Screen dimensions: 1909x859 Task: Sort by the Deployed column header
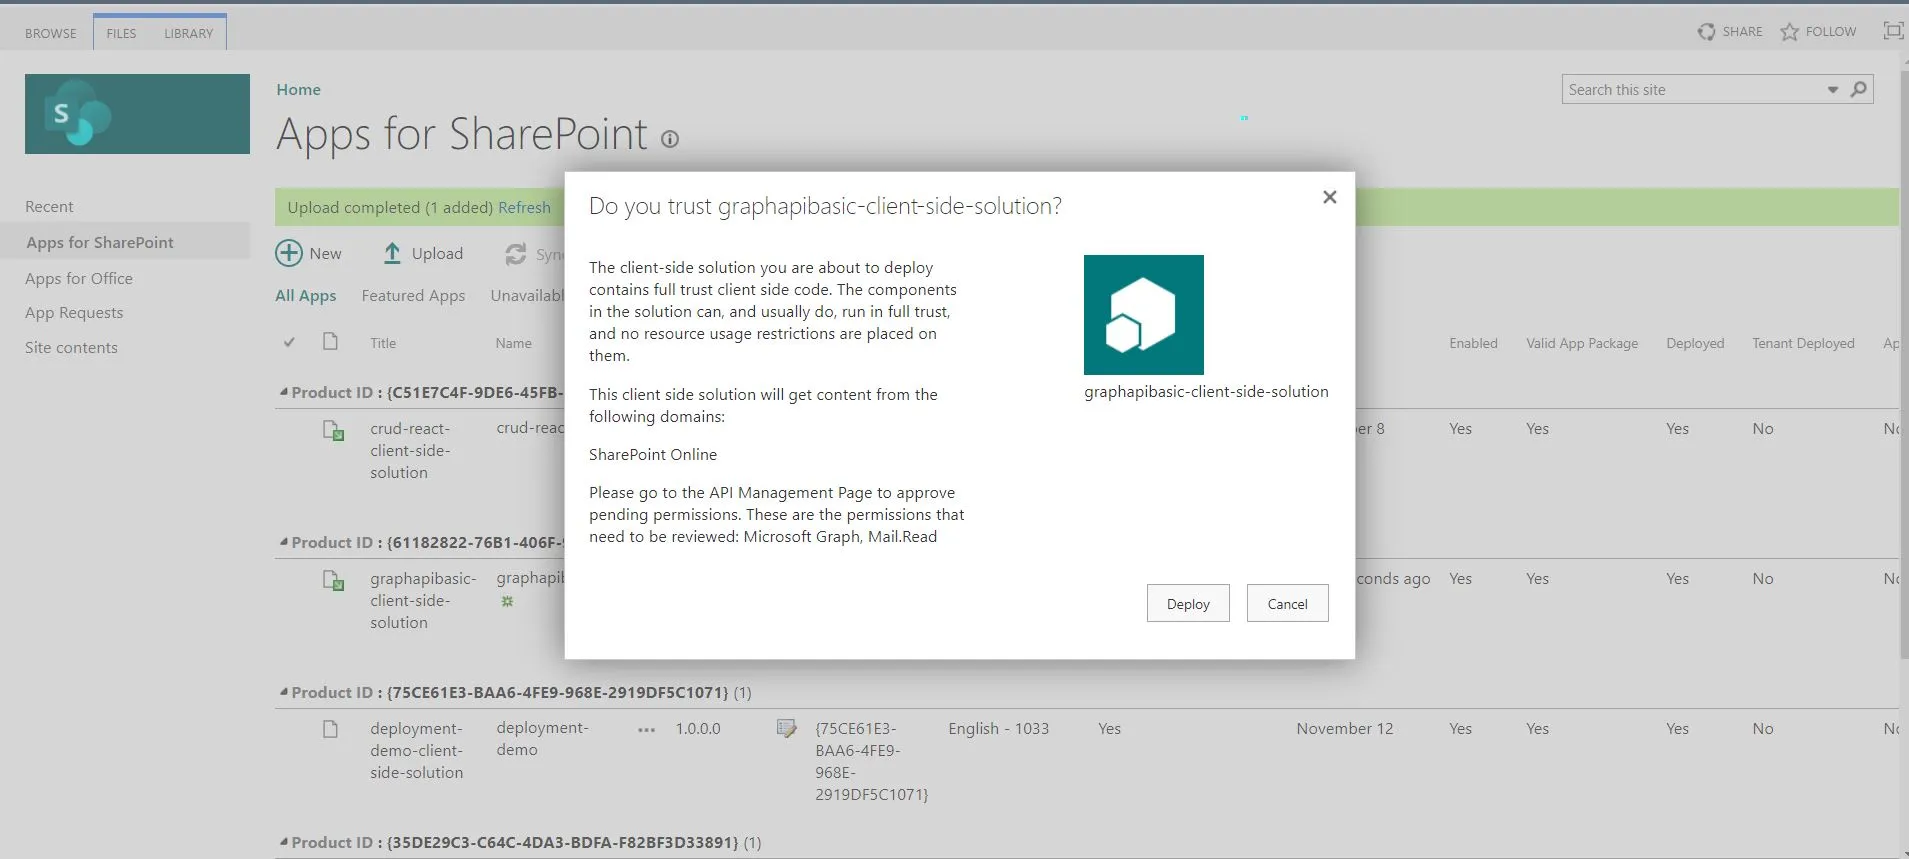point(1695,343)
